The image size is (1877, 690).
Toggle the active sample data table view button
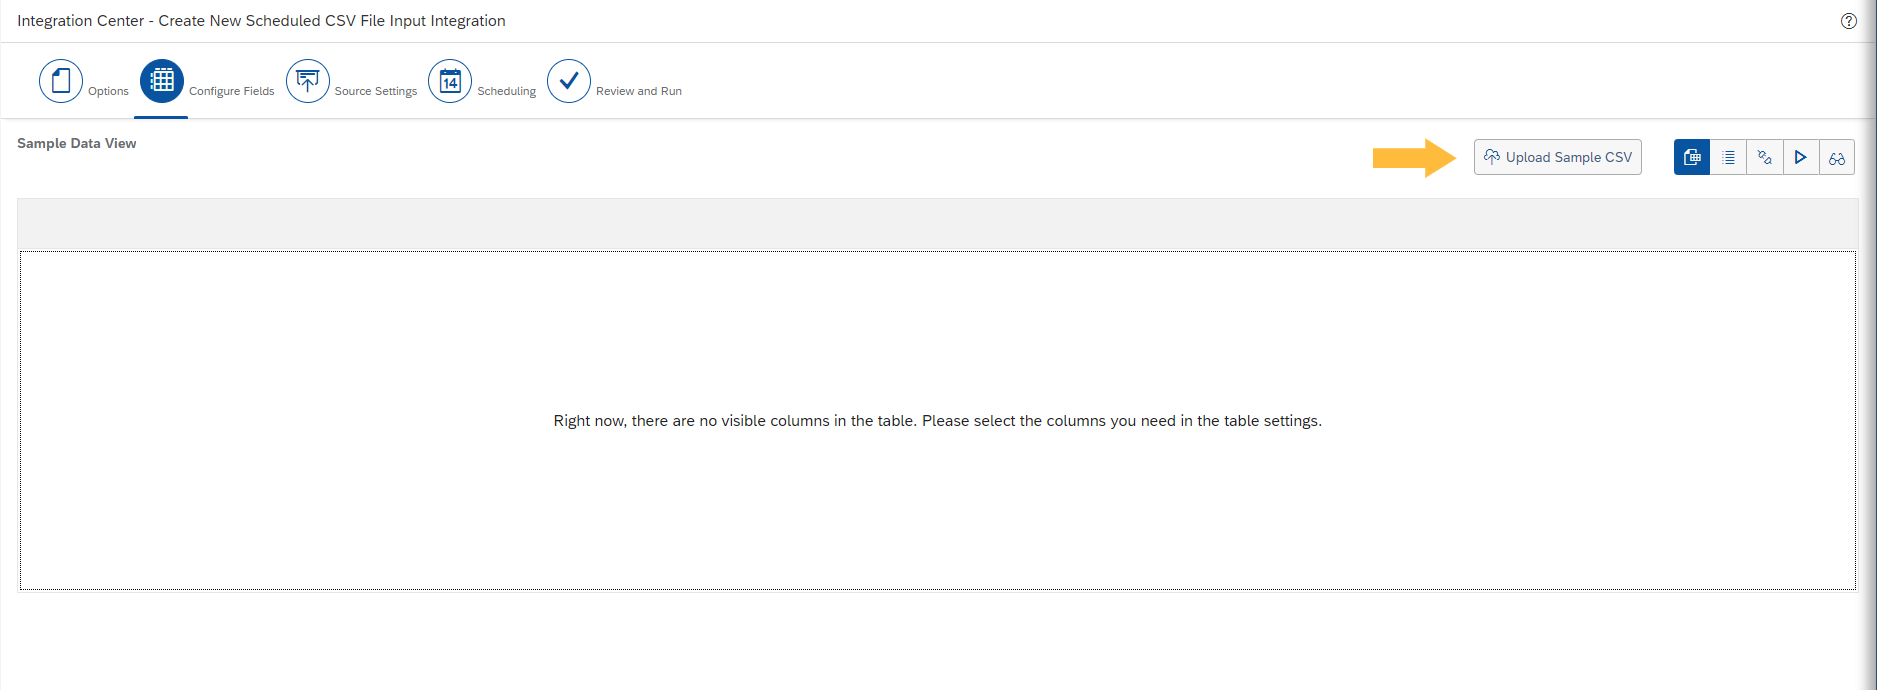pos(1692,157)
